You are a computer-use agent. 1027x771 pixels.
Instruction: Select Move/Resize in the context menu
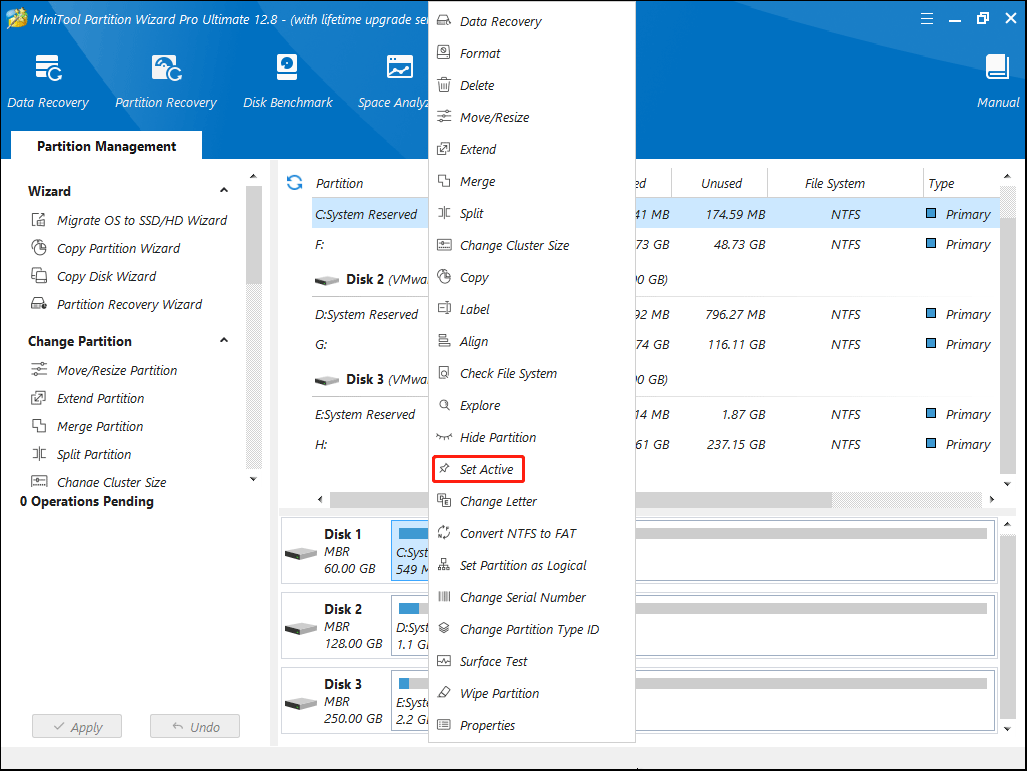[x=495, y=117]
